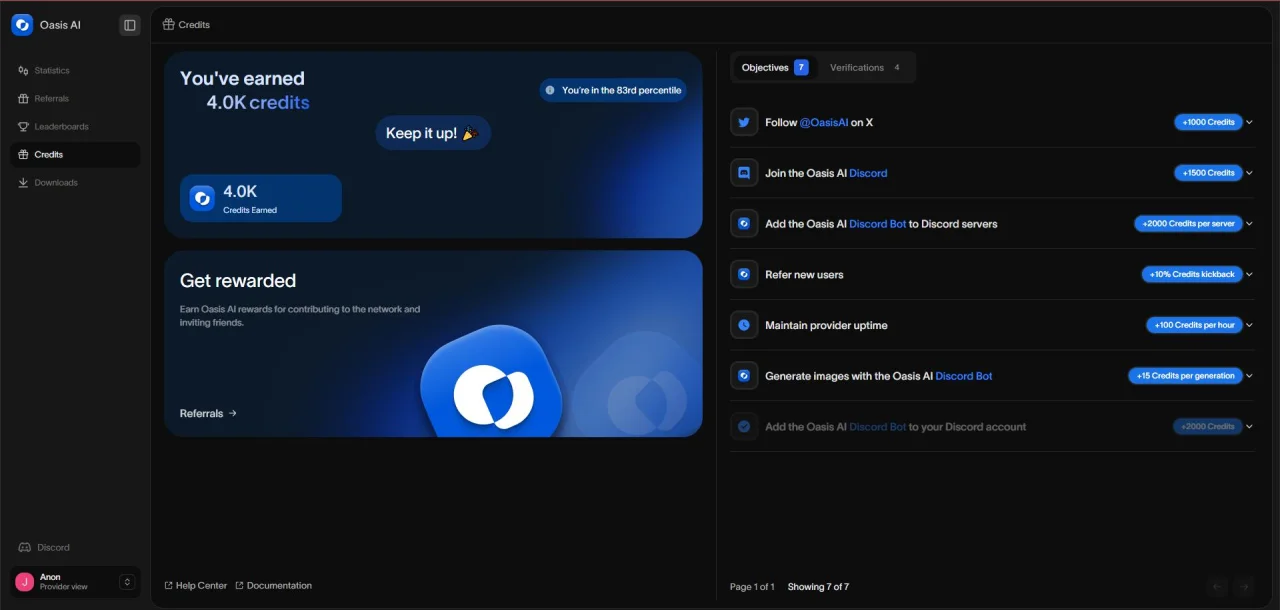Click the info icon in percentile badge
Screen dimensions: 1280x610
550,90
